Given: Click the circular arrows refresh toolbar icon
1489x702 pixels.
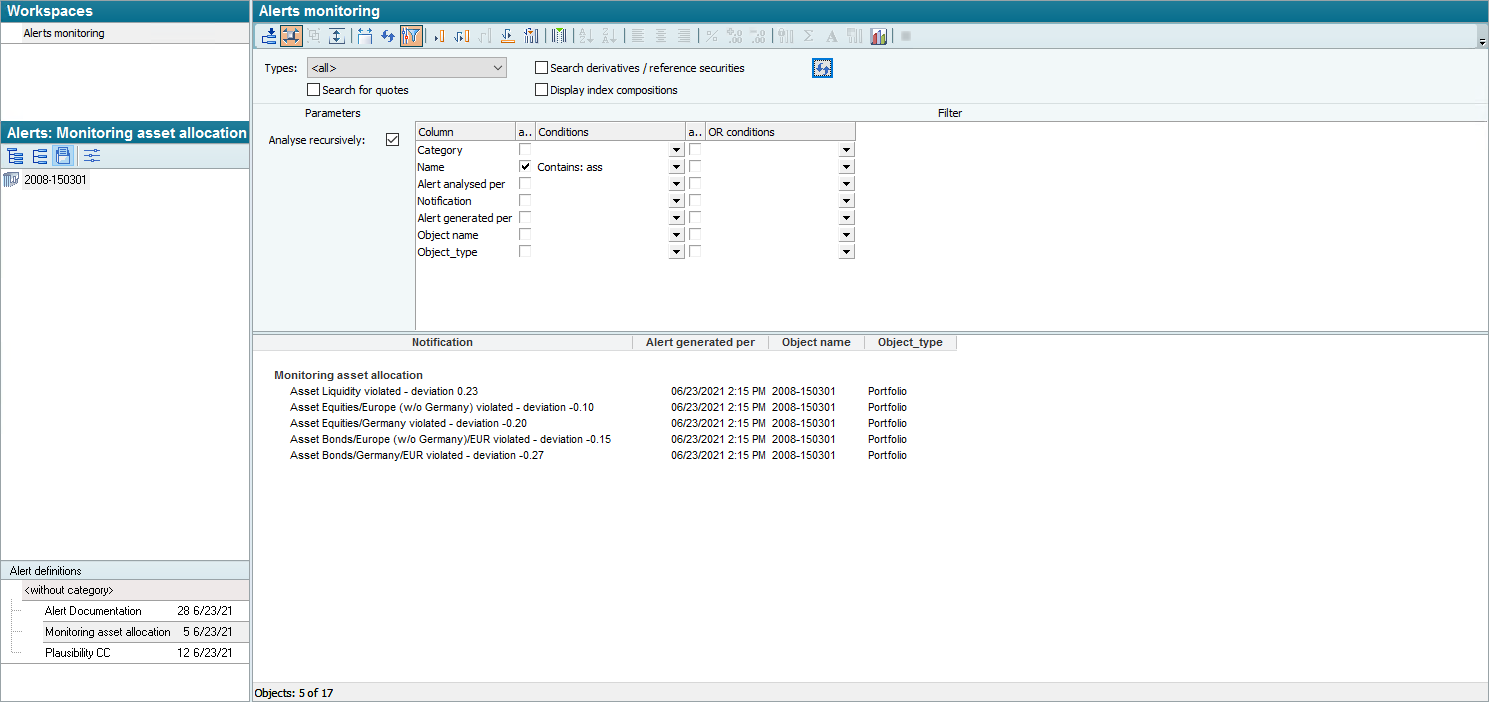Looking at the screenshot, I should [x=388, y=36].
